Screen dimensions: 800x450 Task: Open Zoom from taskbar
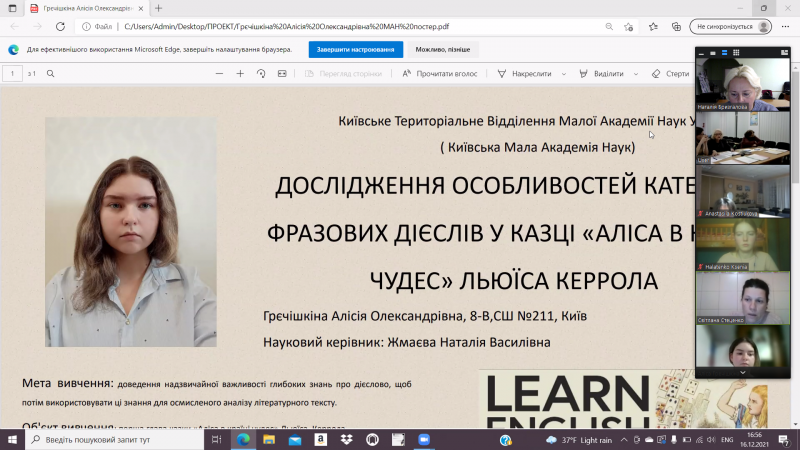pyautogui.click(x=424, y=439)
